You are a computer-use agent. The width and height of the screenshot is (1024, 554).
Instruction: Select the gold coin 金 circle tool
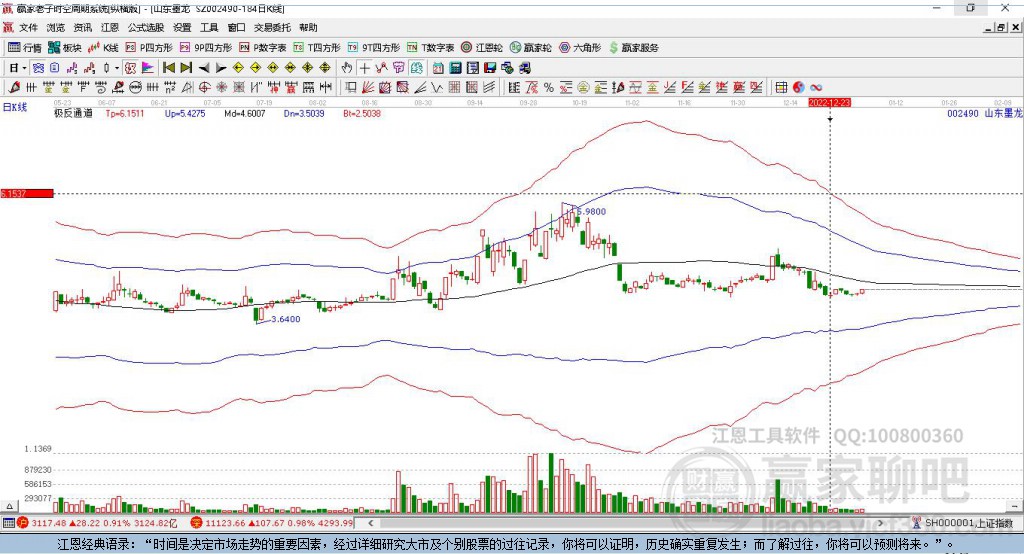click(583, 87)
